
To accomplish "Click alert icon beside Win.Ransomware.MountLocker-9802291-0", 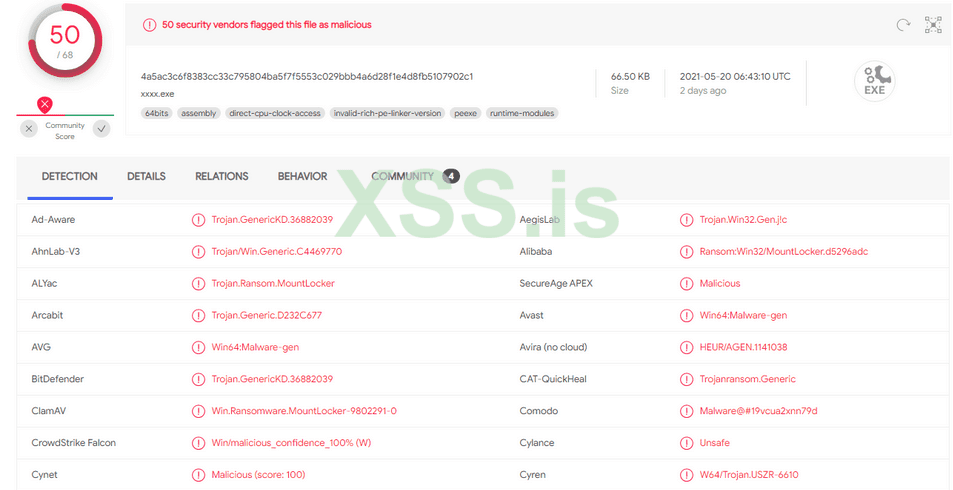I will [198, 411].
